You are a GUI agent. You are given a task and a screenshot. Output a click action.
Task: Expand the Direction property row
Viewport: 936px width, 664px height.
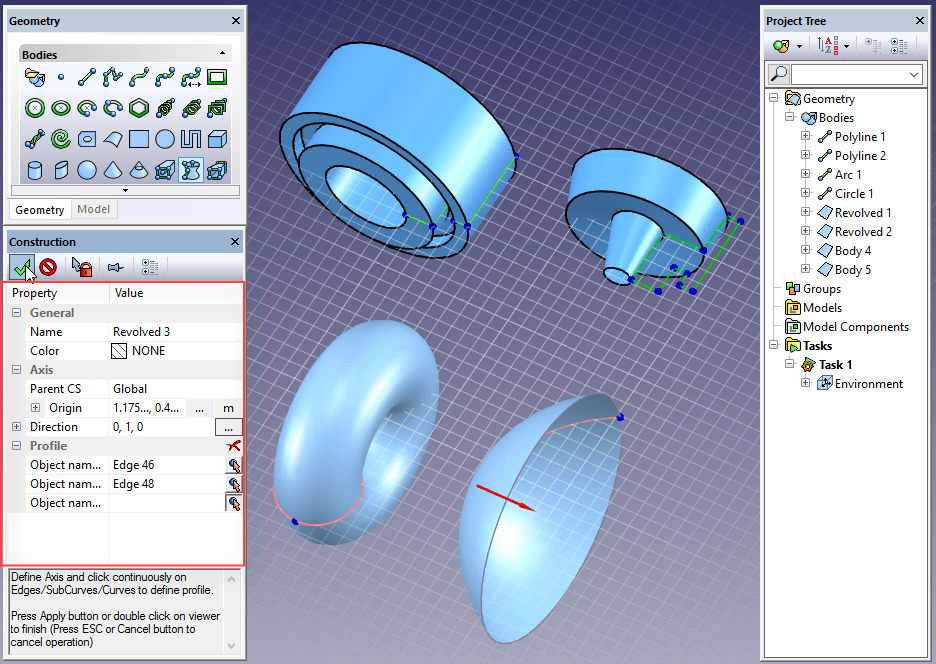17,427
